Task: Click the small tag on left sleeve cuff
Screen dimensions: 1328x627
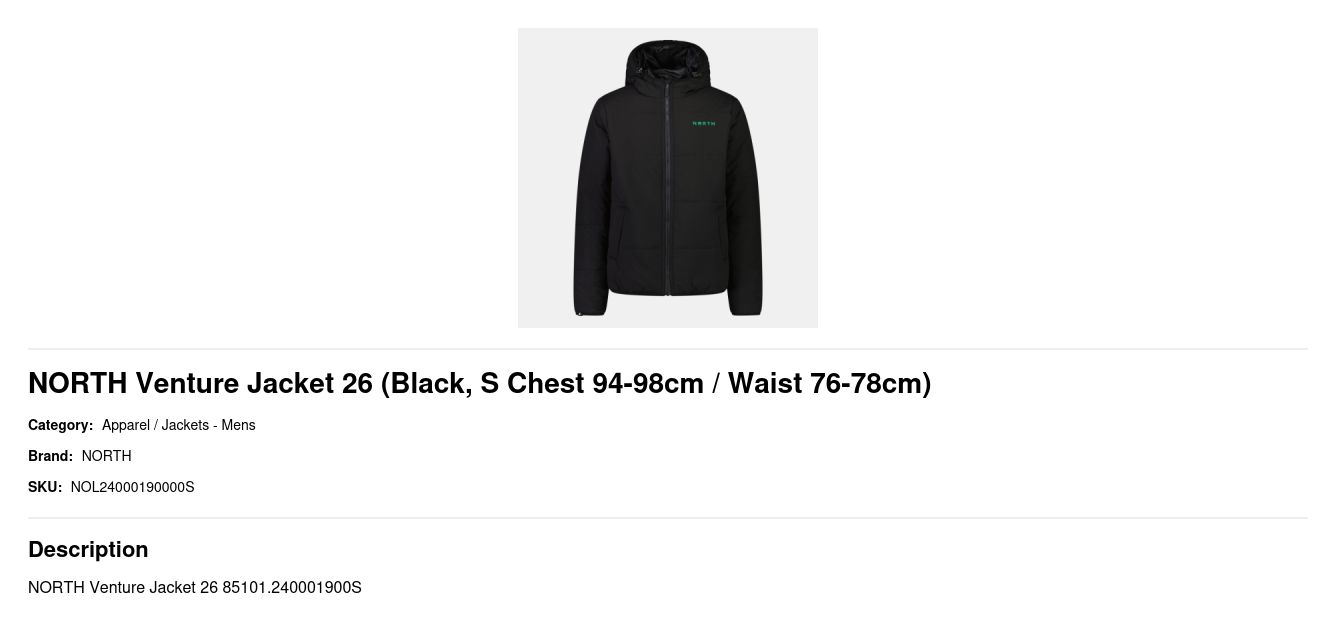Action: tap(580, 315)
